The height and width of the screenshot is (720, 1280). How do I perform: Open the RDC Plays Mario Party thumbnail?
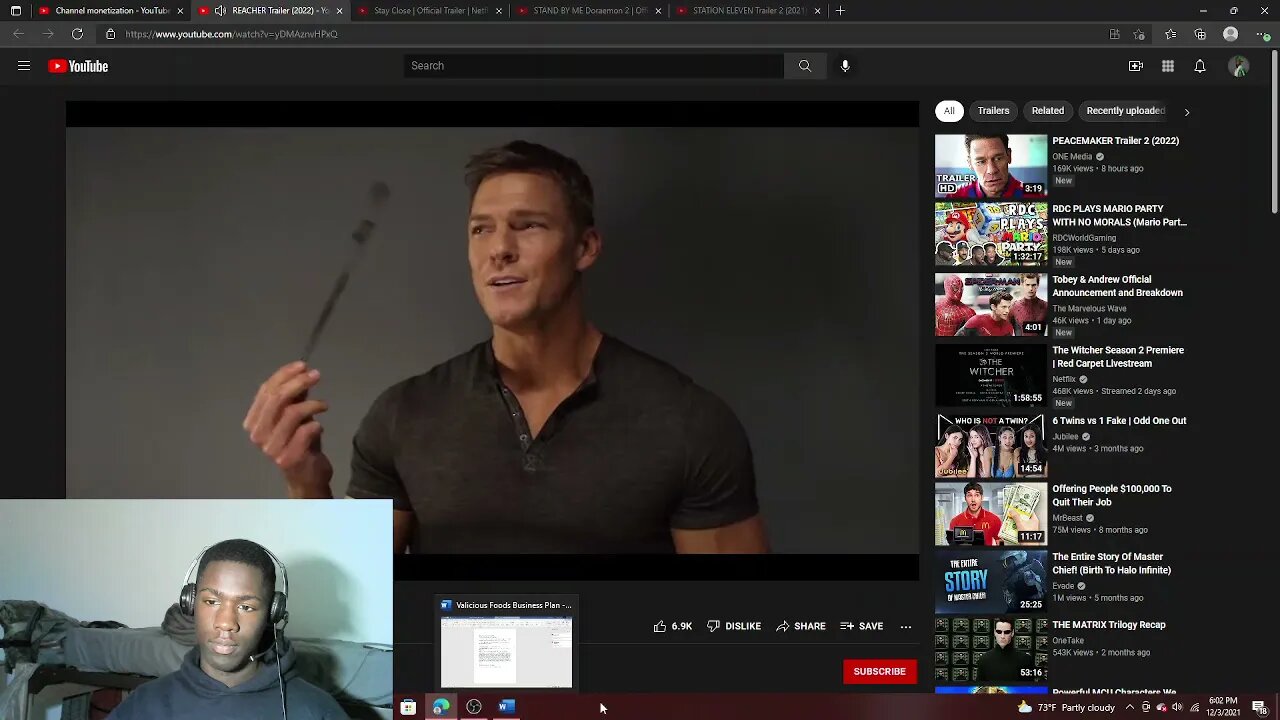(x=991, y=235)
